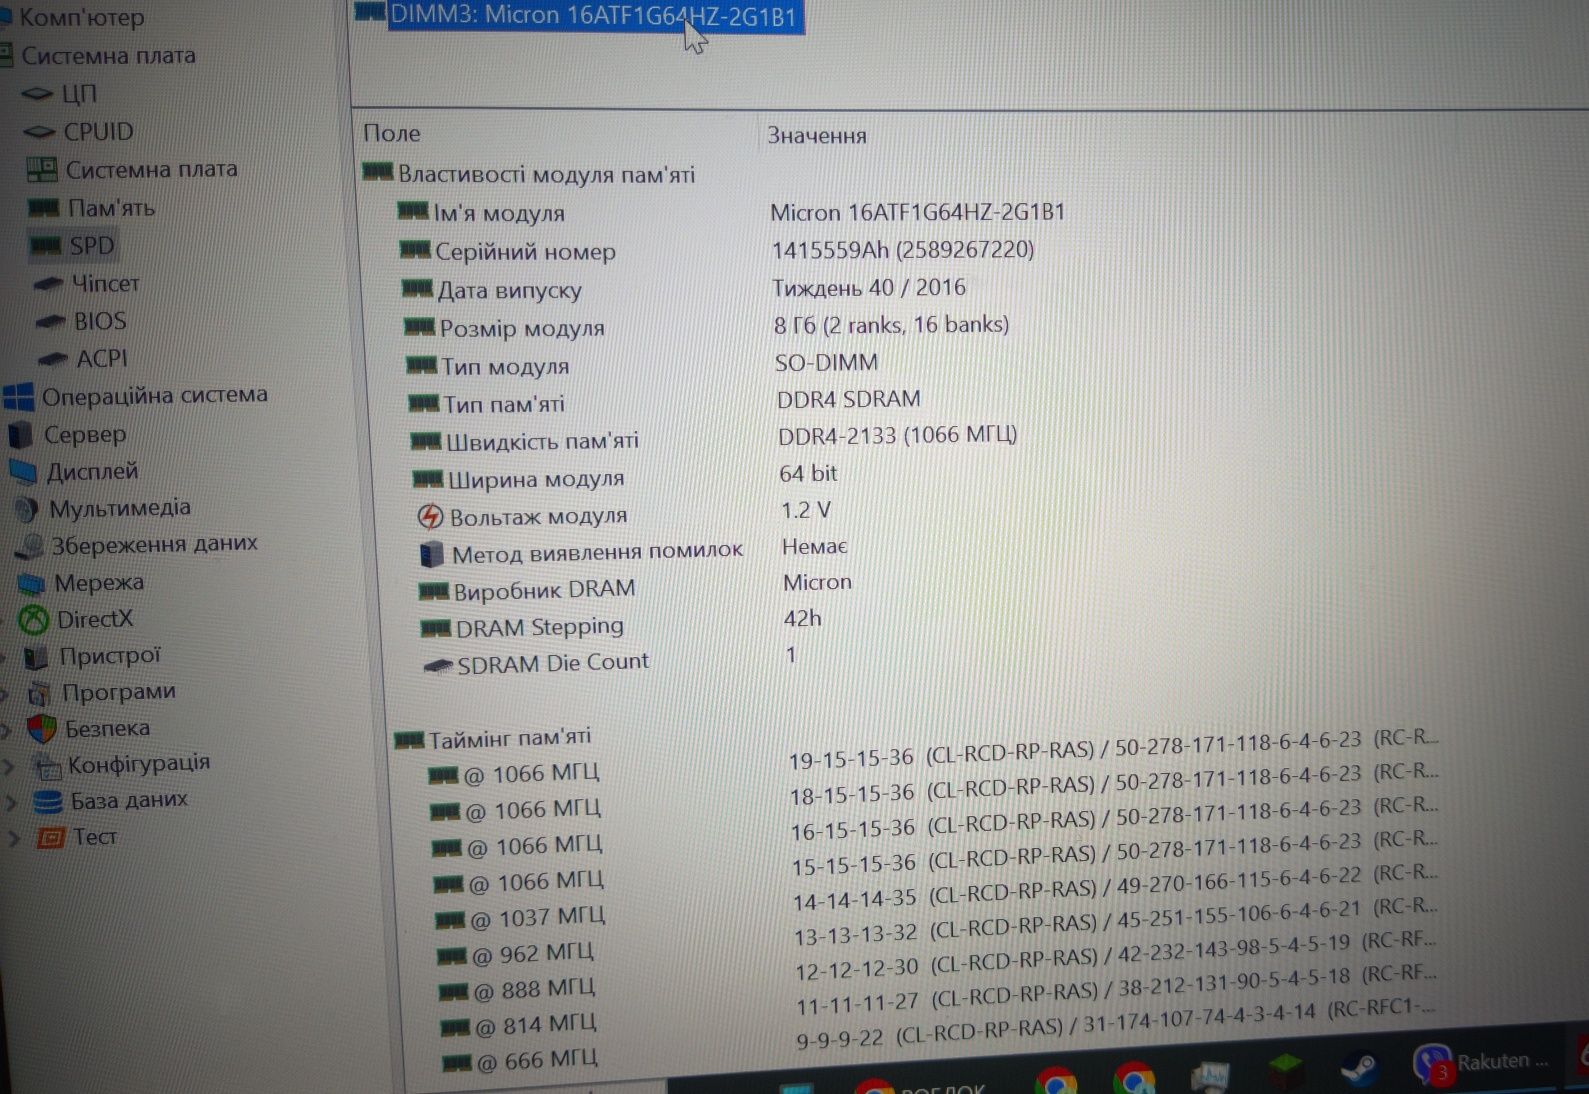1589x1094 pixels.
Task: Click the Пристрої icon
Action: click(36, 657)
